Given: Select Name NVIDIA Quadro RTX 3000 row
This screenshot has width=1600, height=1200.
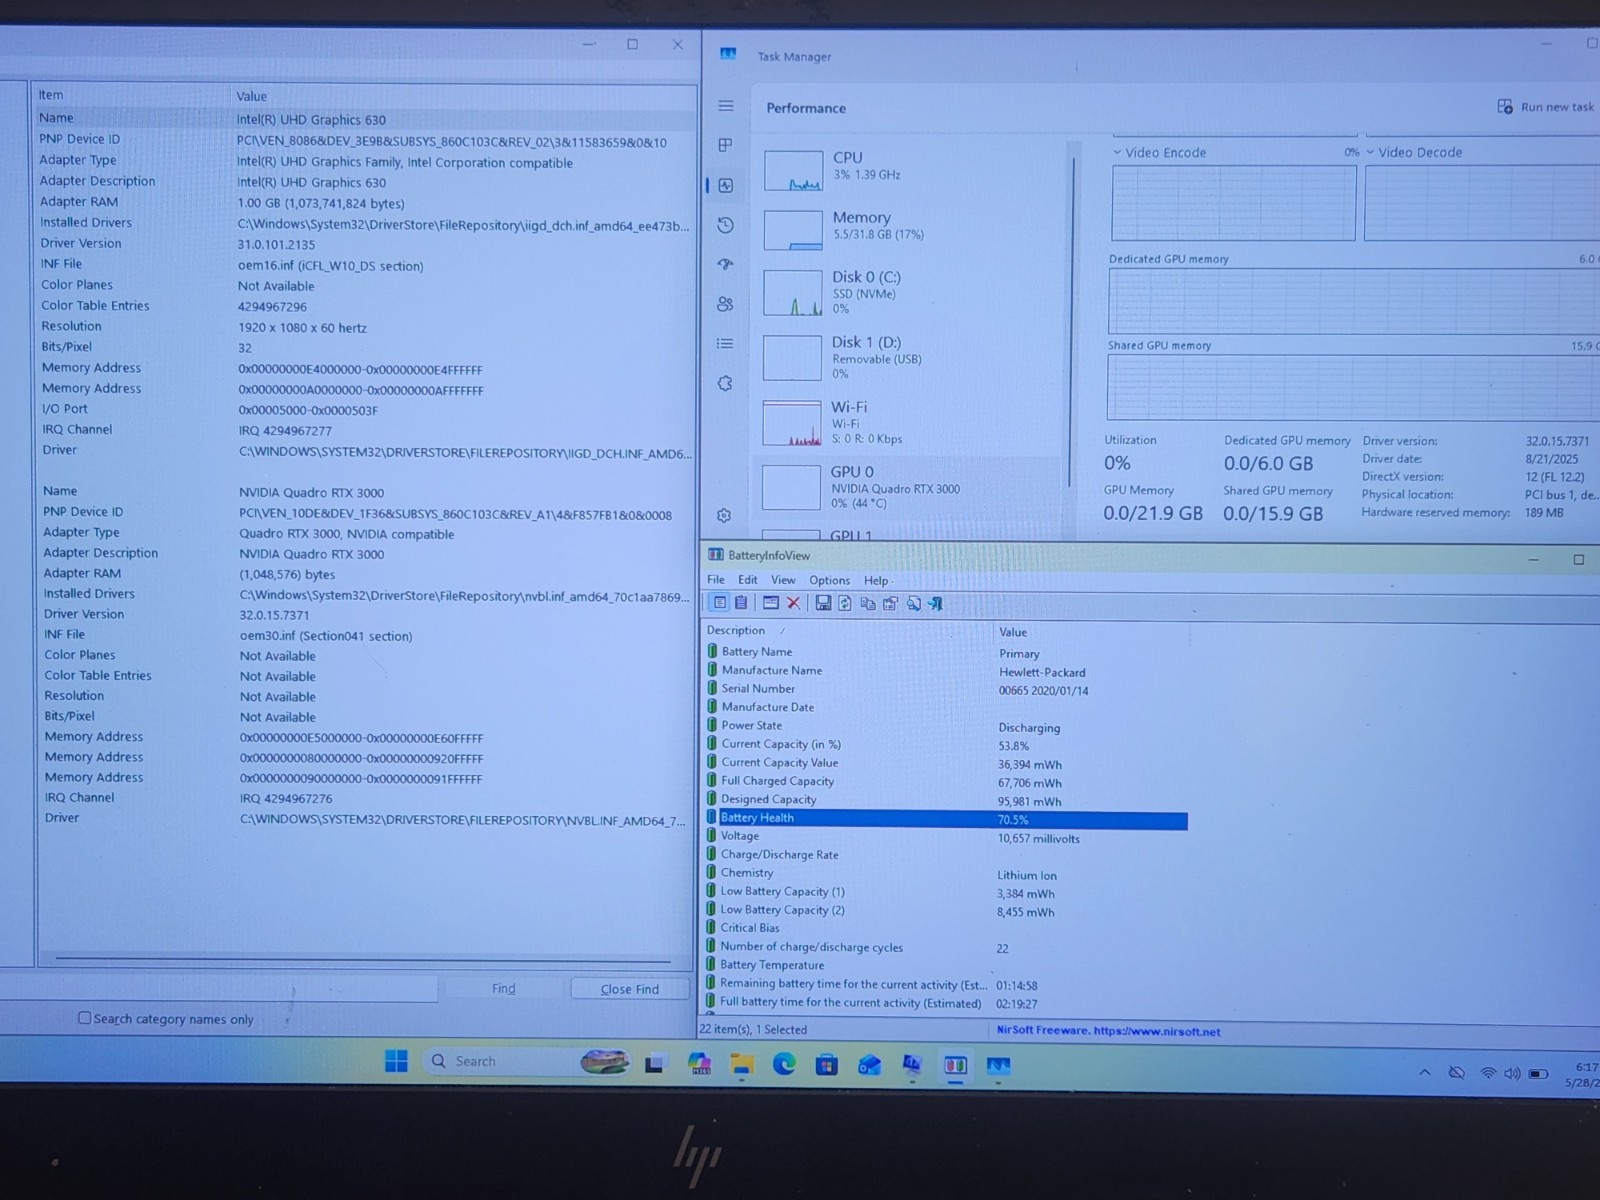Looking at the screenshot, I should pos(364,491).
